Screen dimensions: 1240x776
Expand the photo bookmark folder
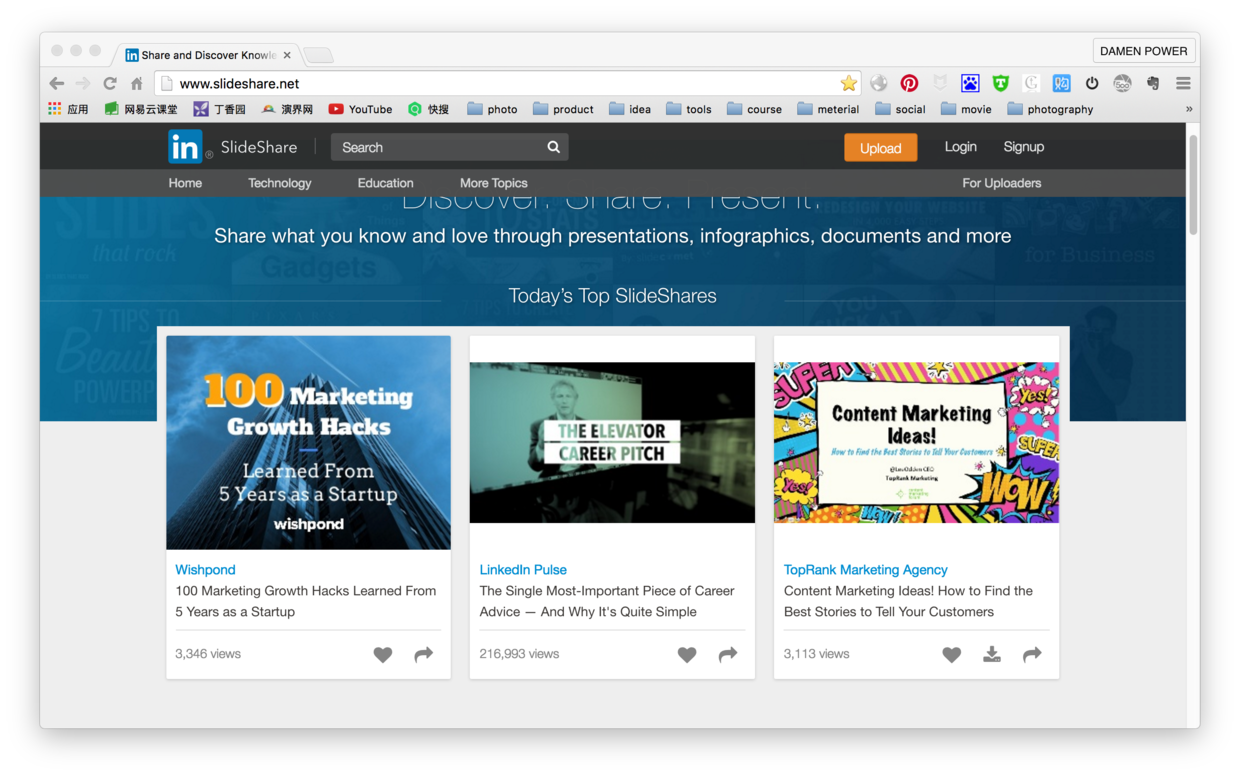pos(492,109)
